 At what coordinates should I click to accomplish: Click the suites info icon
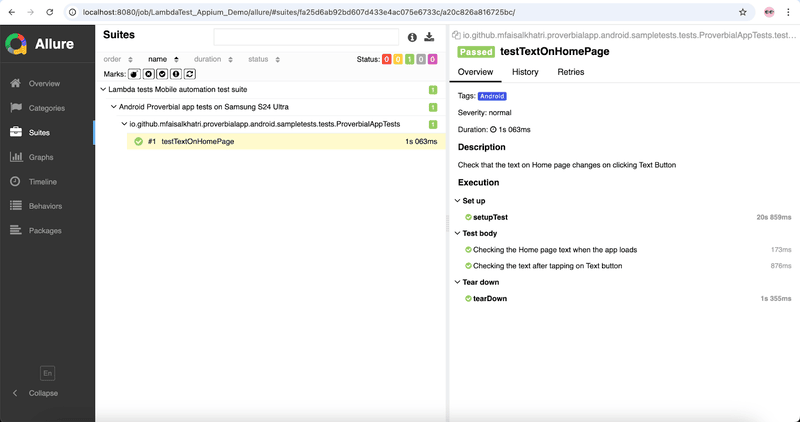[412, 37]
